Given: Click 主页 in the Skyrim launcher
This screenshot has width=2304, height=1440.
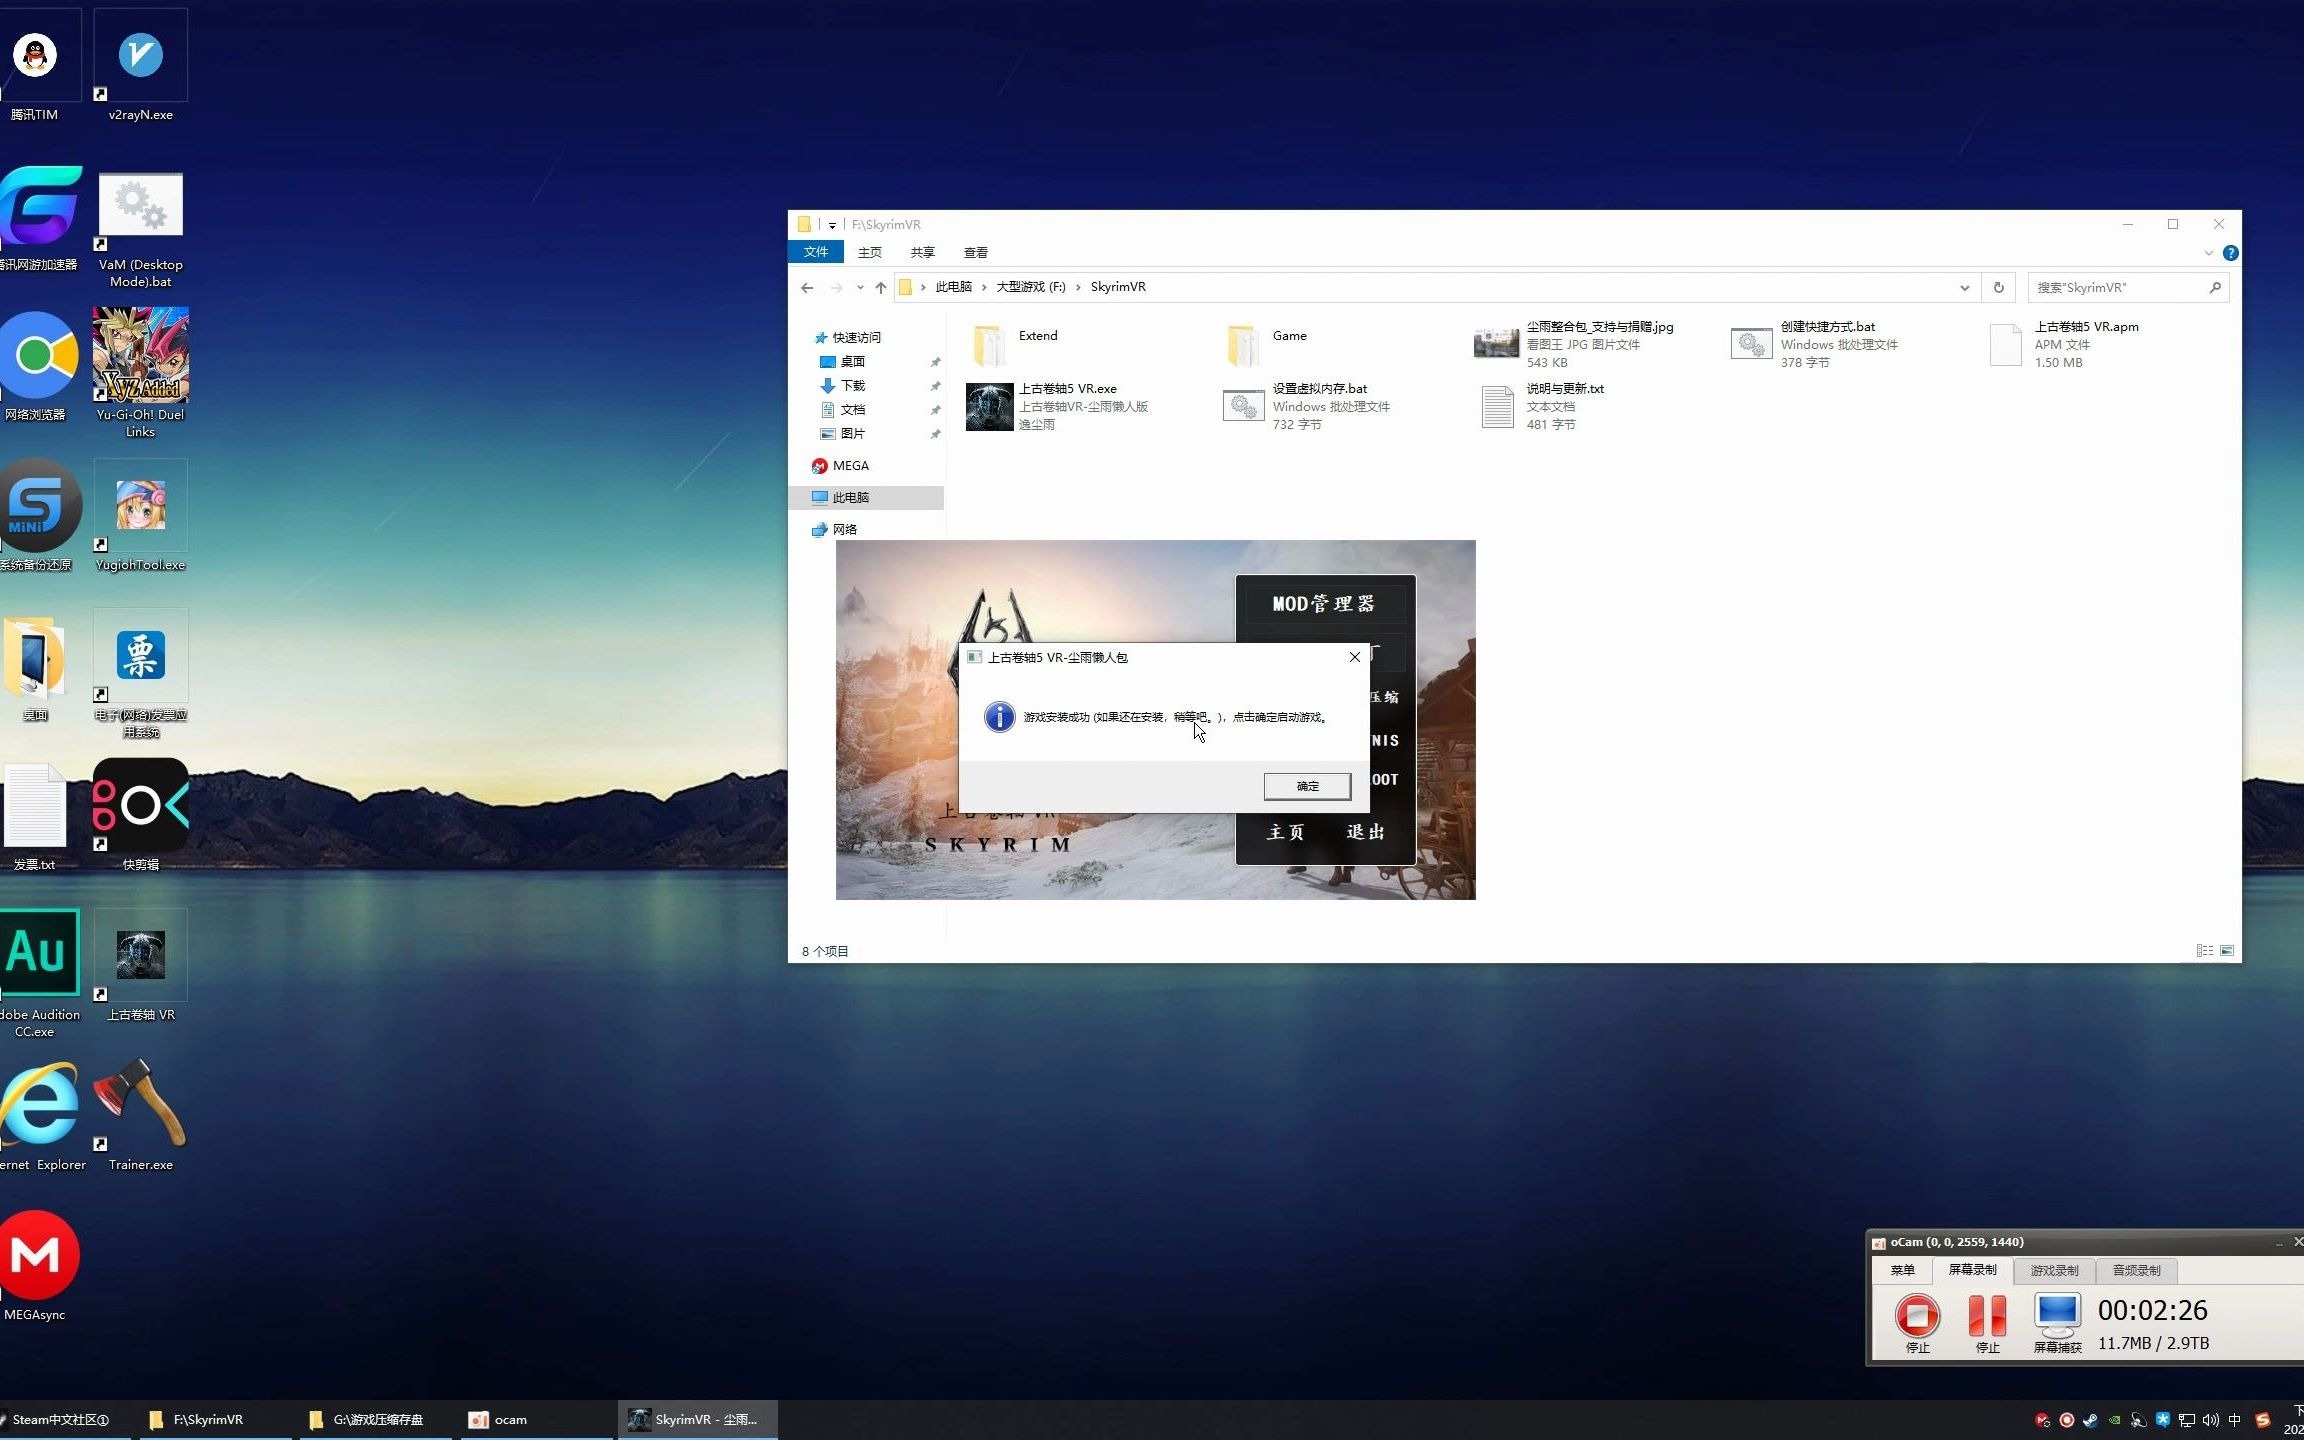Looking at the screenshot, I should (1285, 832).
